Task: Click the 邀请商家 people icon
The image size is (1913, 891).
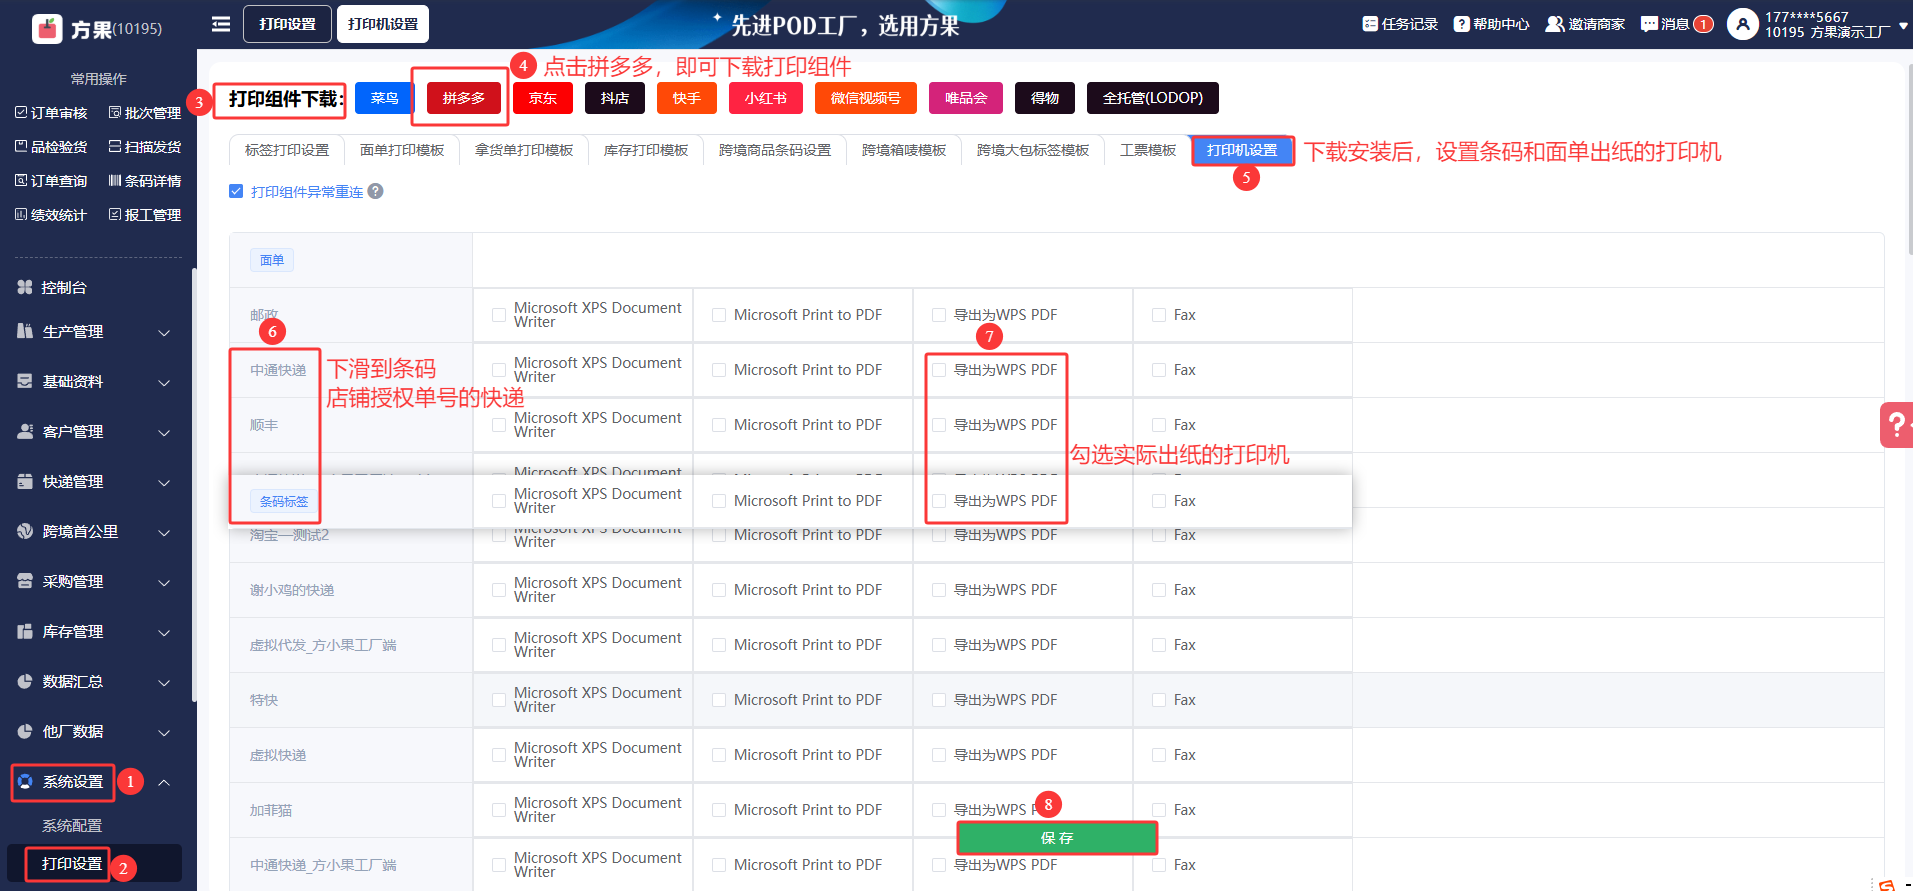Action: (x=1555, y=24)
